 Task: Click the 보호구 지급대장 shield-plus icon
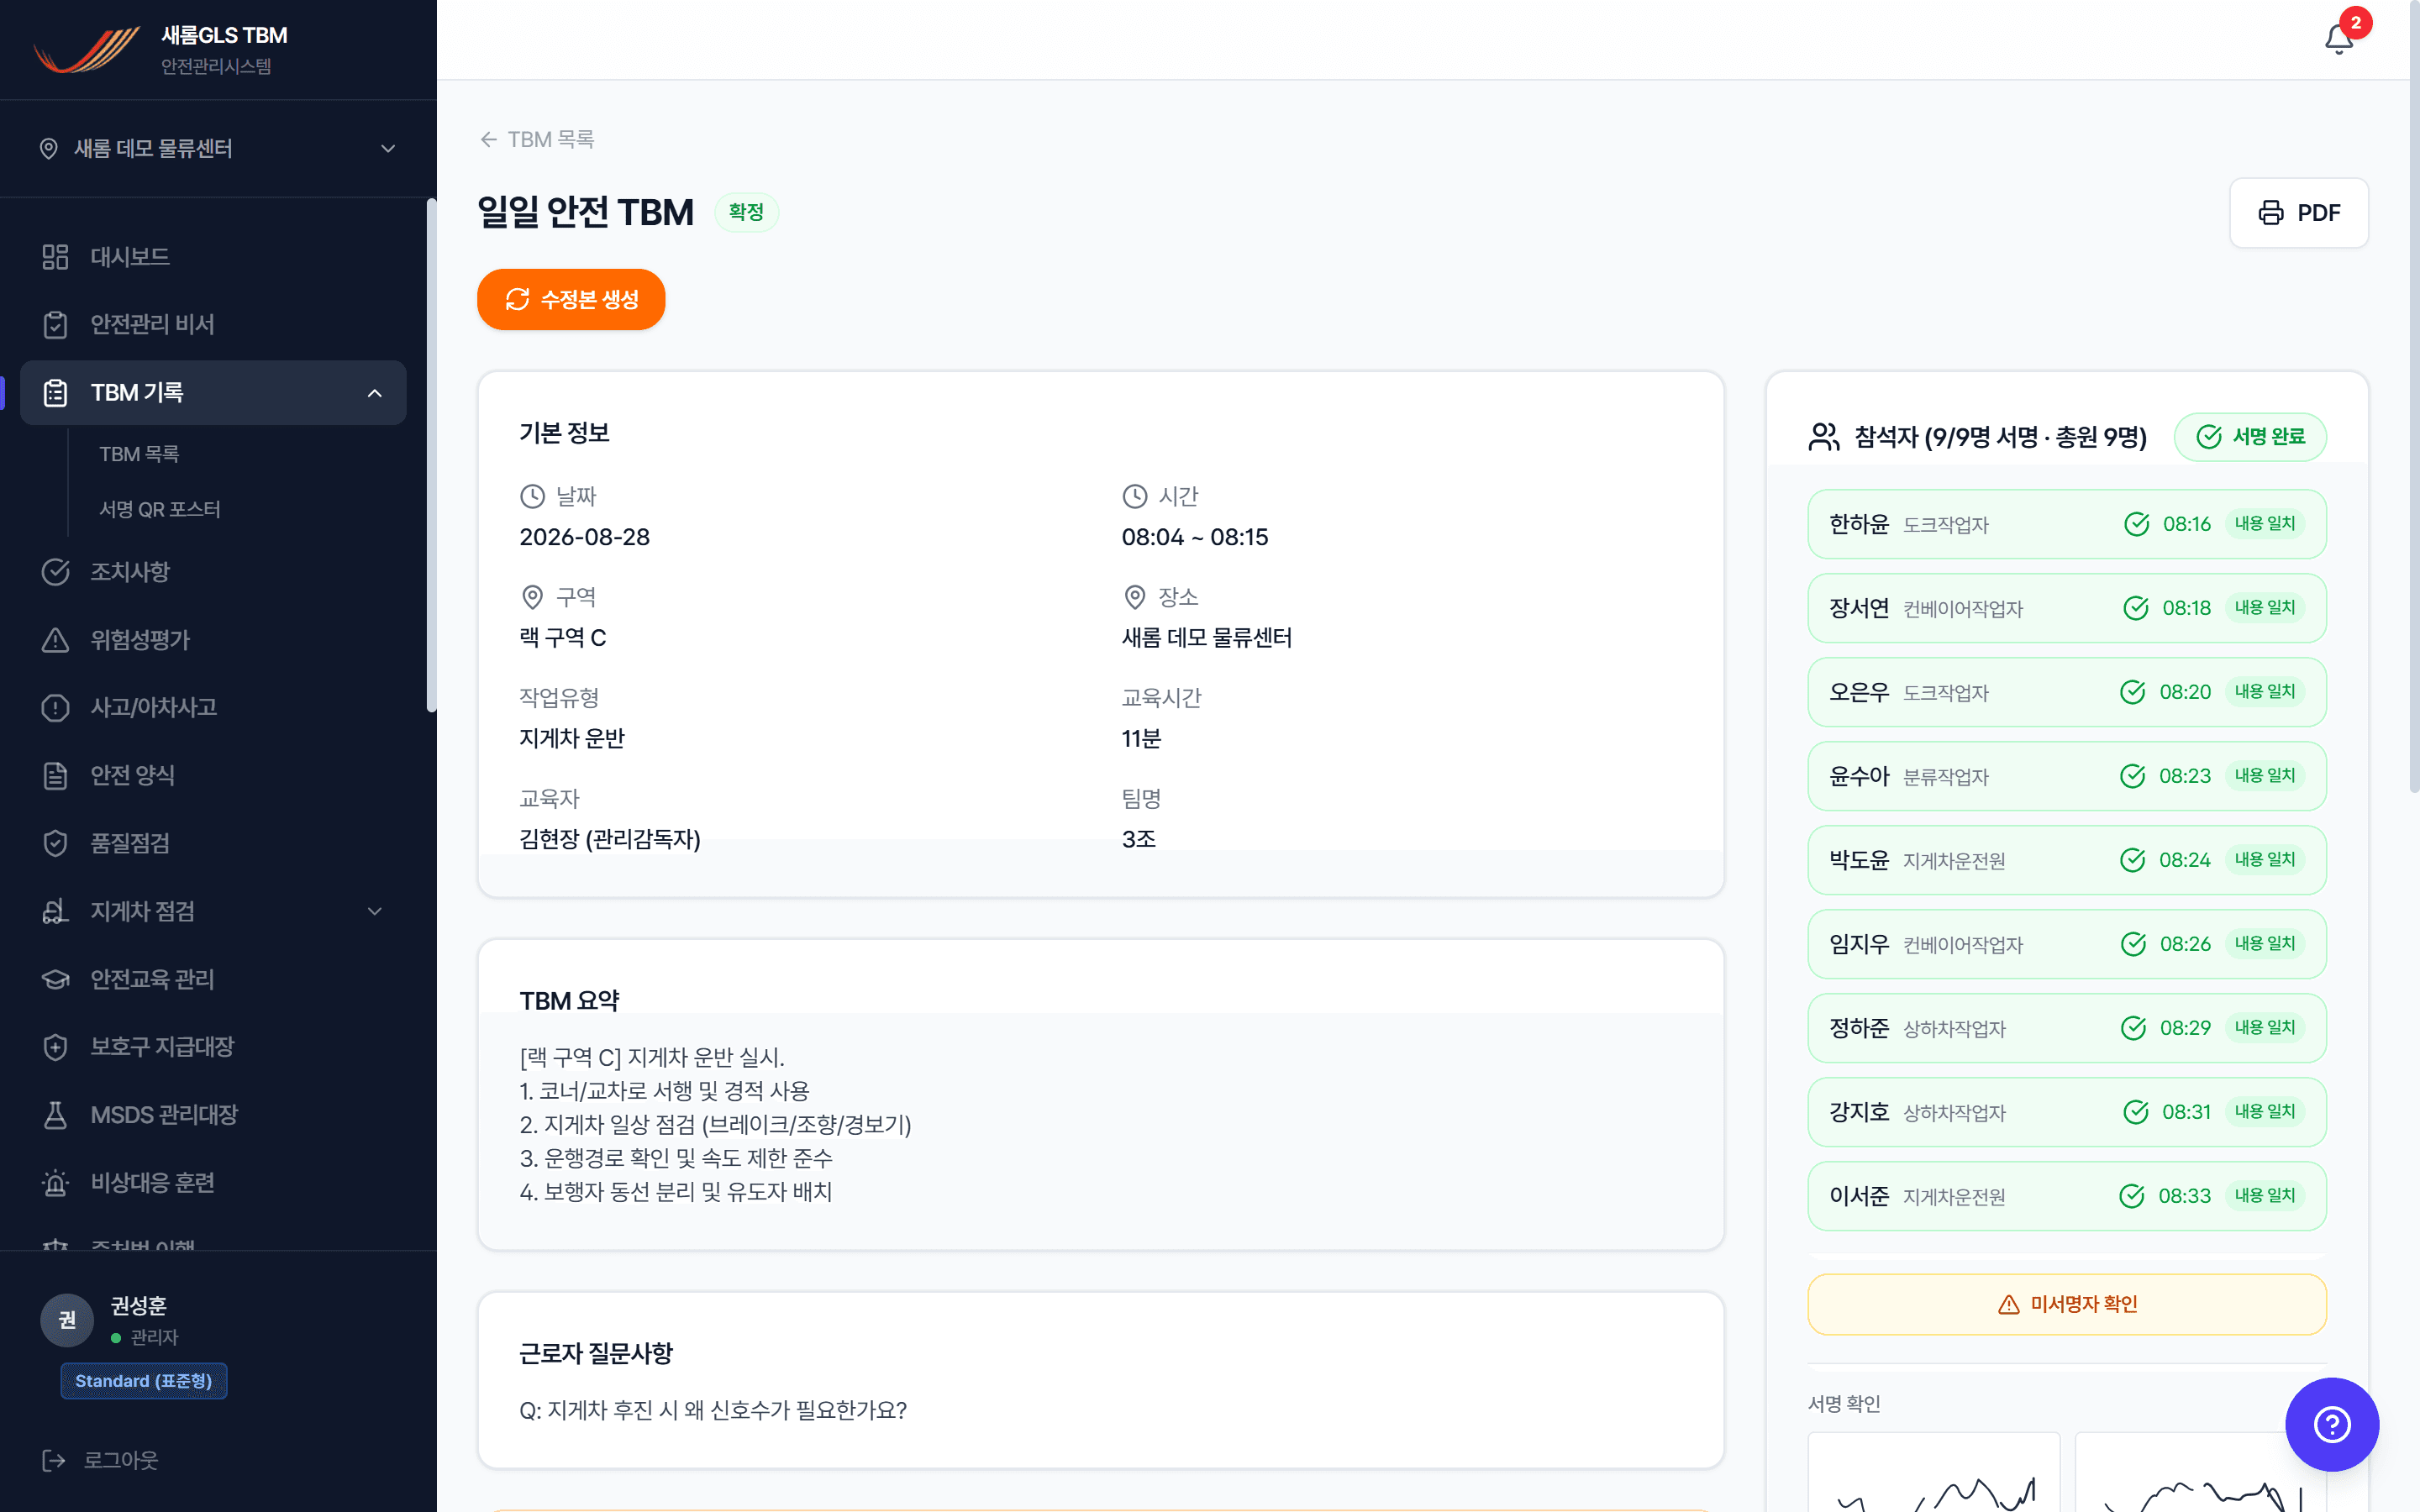(55, 1047)
